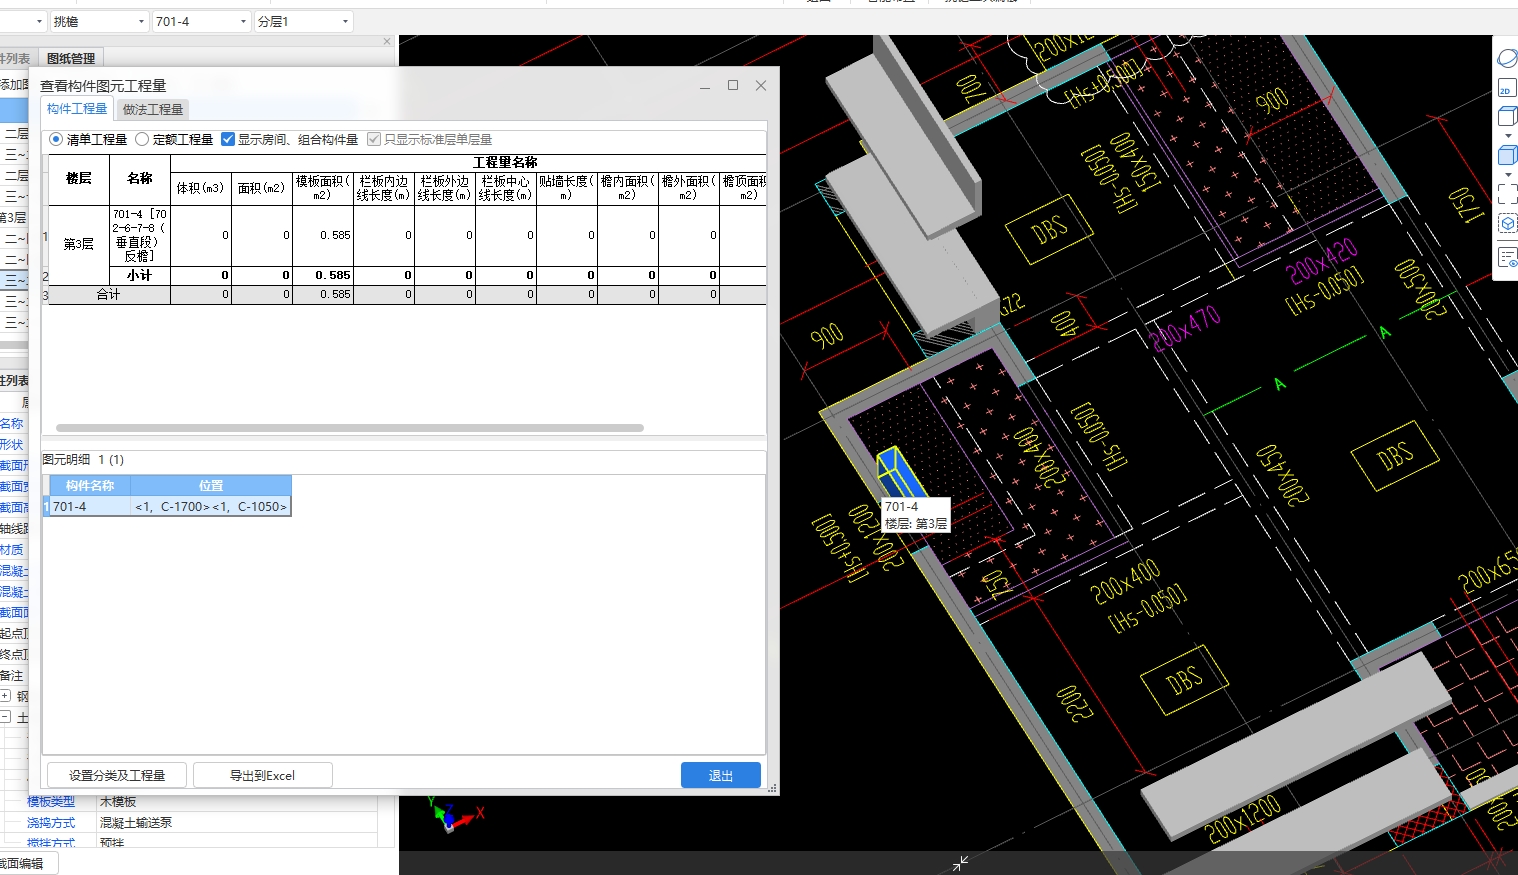This screenshot has height=875, width=1518.
Task: Expand dropdown arrow below solid cube icon
Action: [x=1508, y=174]
